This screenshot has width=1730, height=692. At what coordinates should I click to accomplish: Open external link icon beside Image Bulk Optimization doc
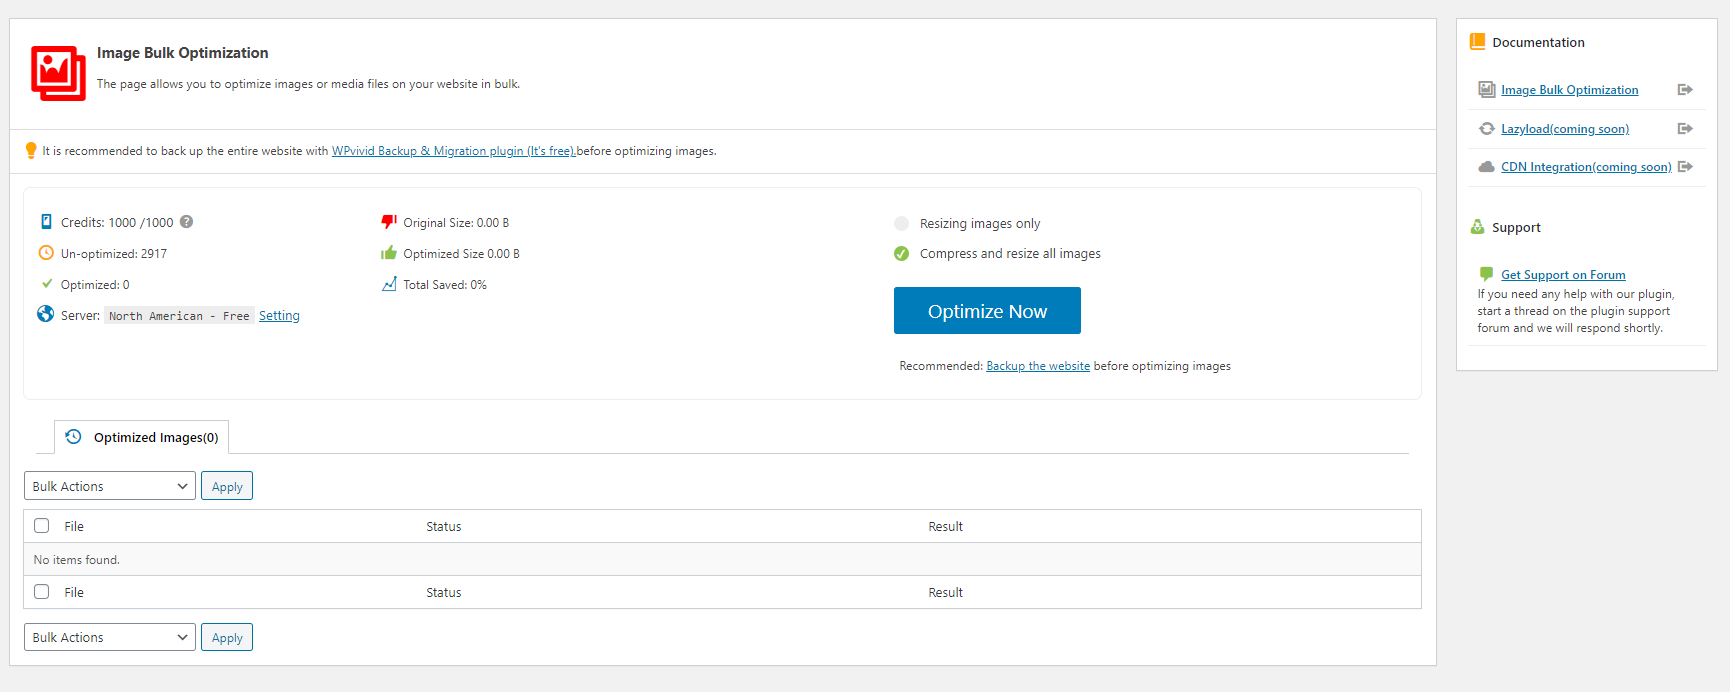[1685, 90]
